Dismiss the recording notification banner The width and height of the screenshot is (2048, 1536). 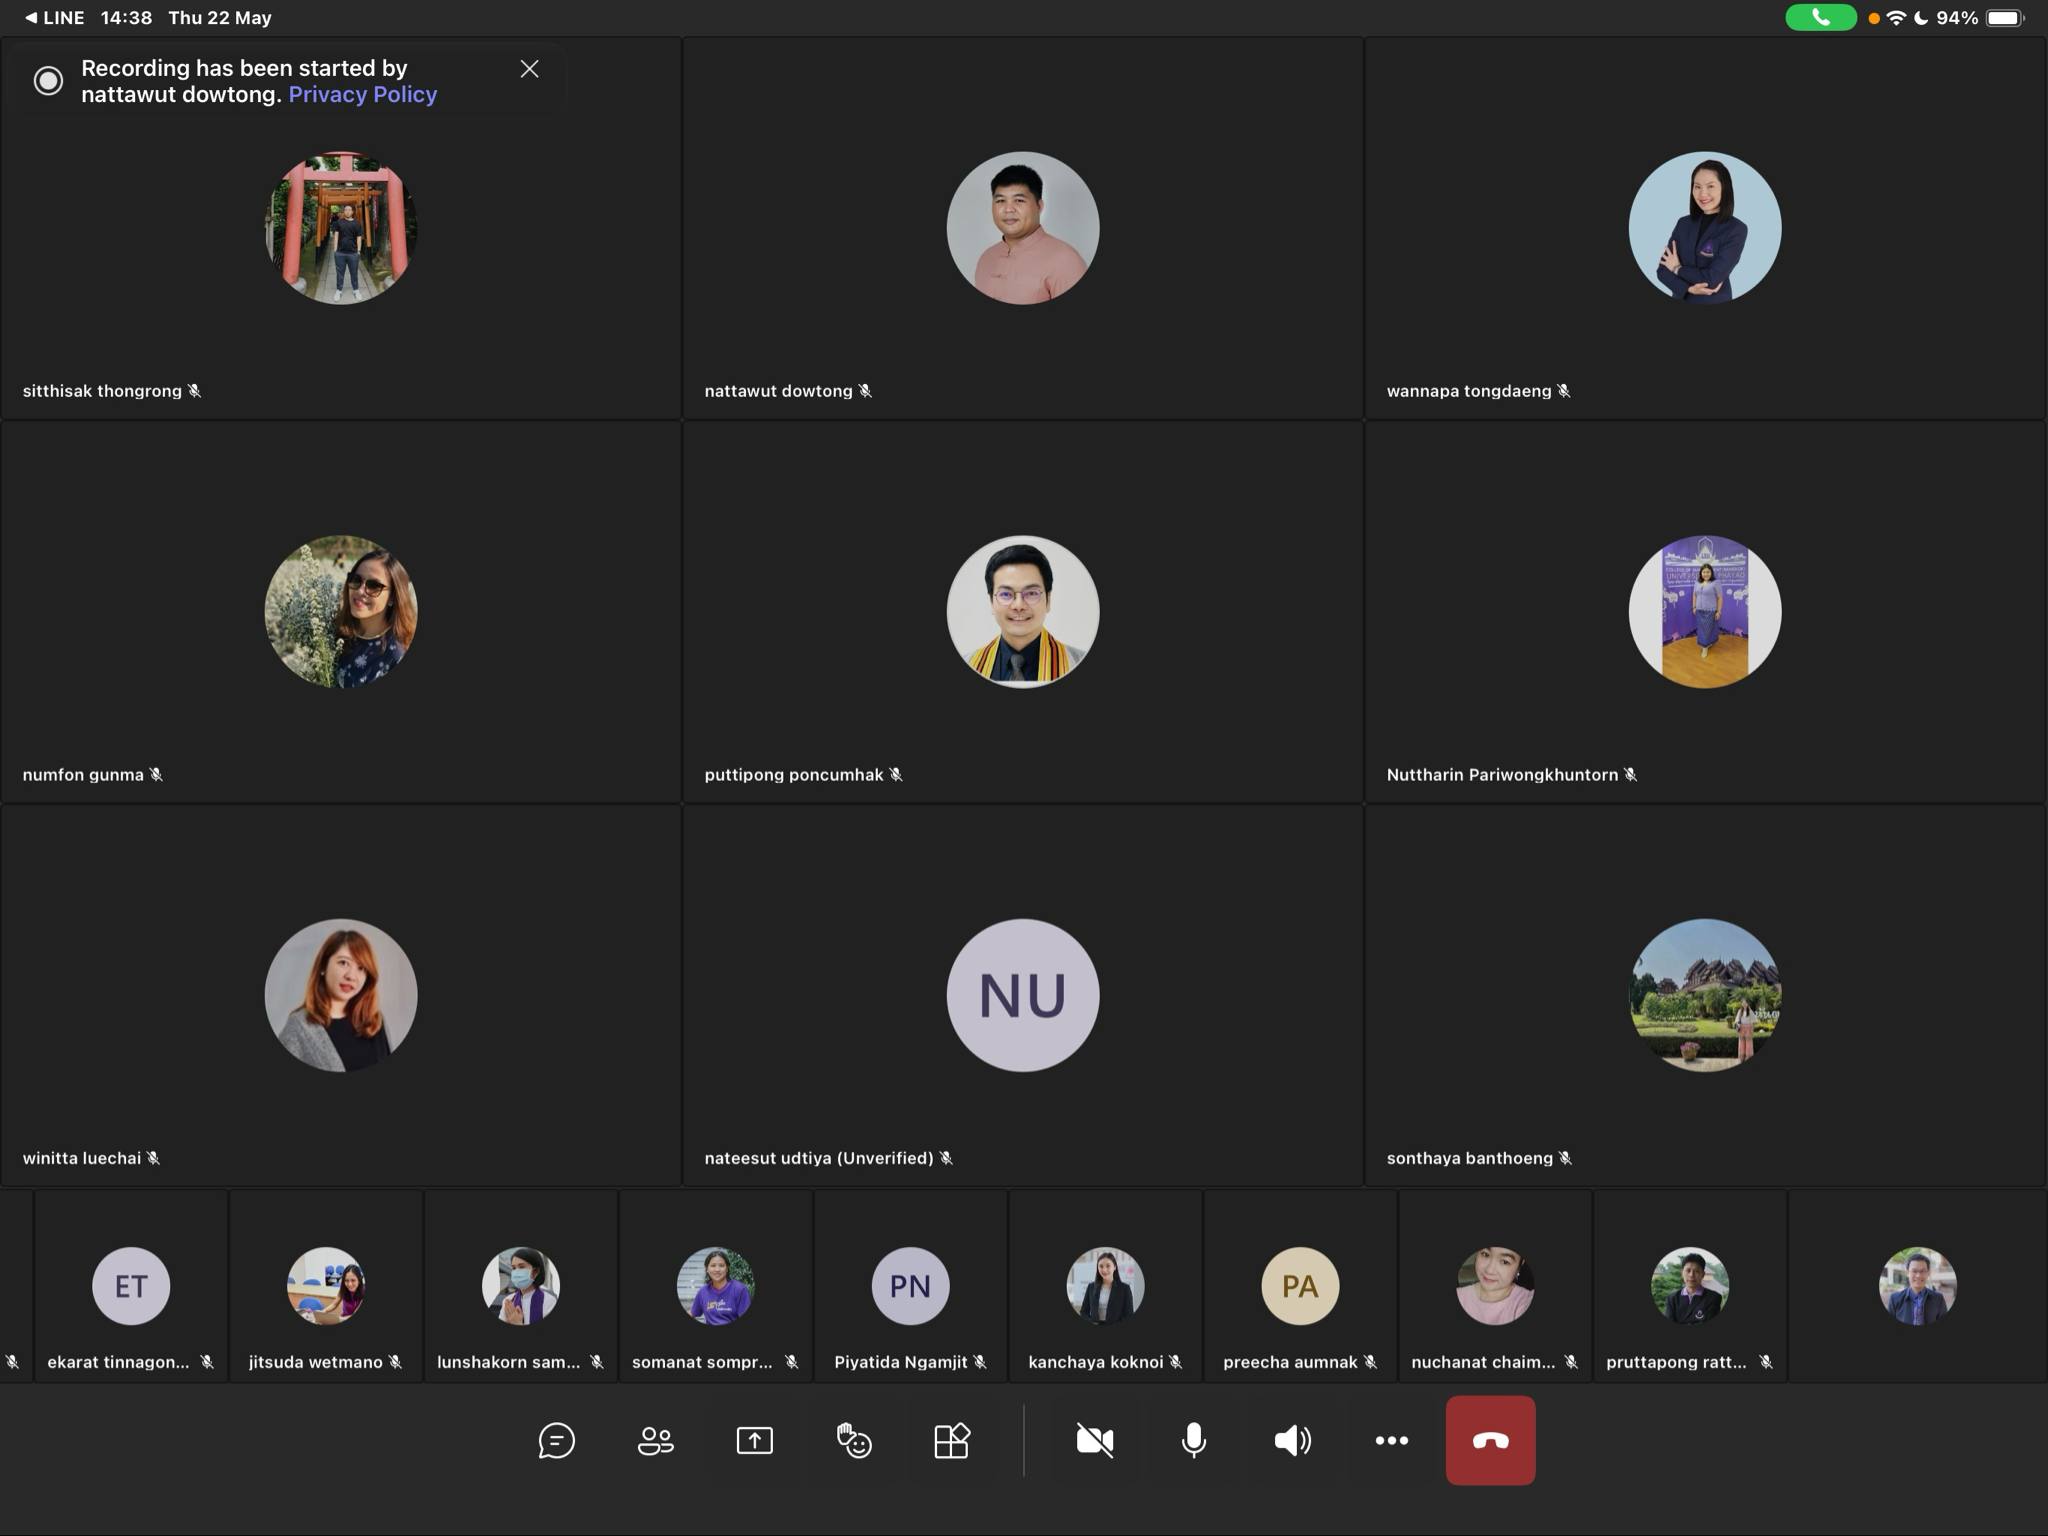[x=529, y=69]
